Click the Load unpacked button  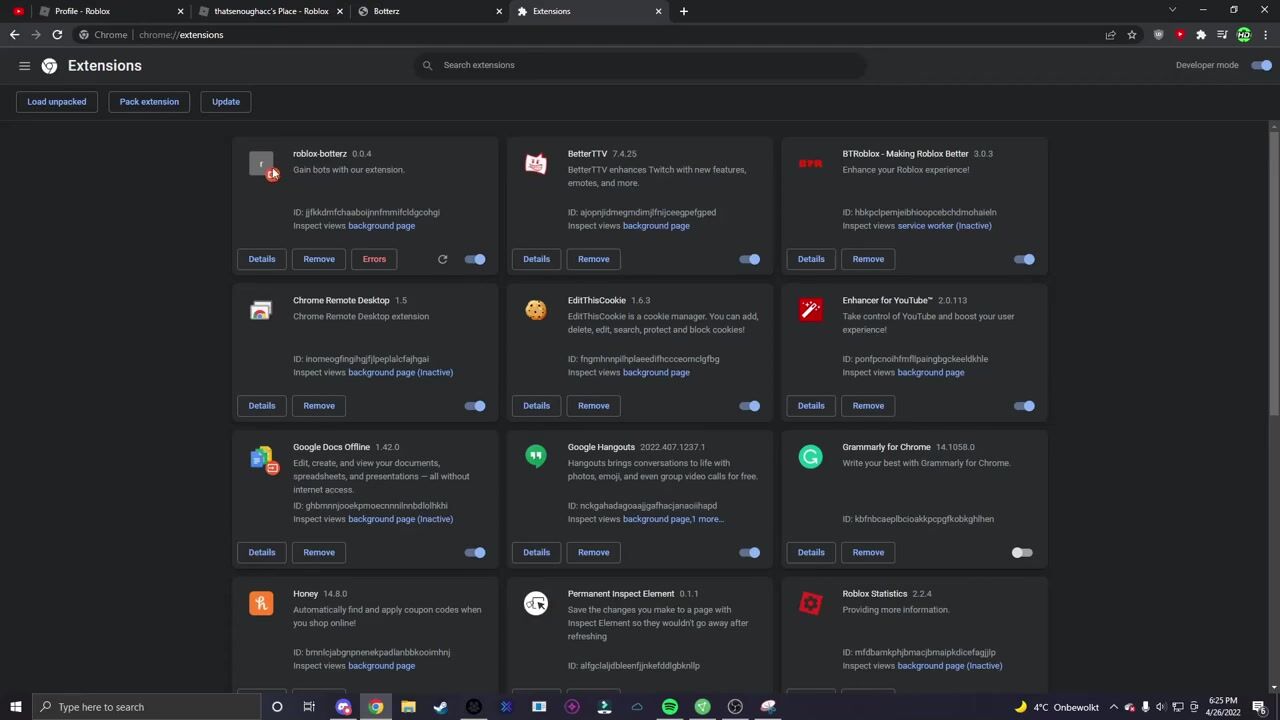point(57,102)
